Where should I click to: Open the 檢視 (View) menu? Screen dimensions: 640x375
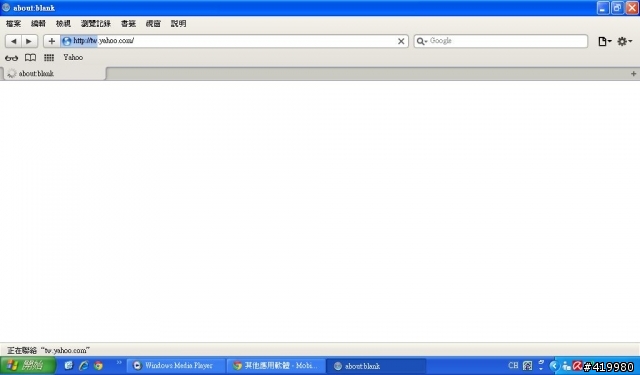[63, 24]
